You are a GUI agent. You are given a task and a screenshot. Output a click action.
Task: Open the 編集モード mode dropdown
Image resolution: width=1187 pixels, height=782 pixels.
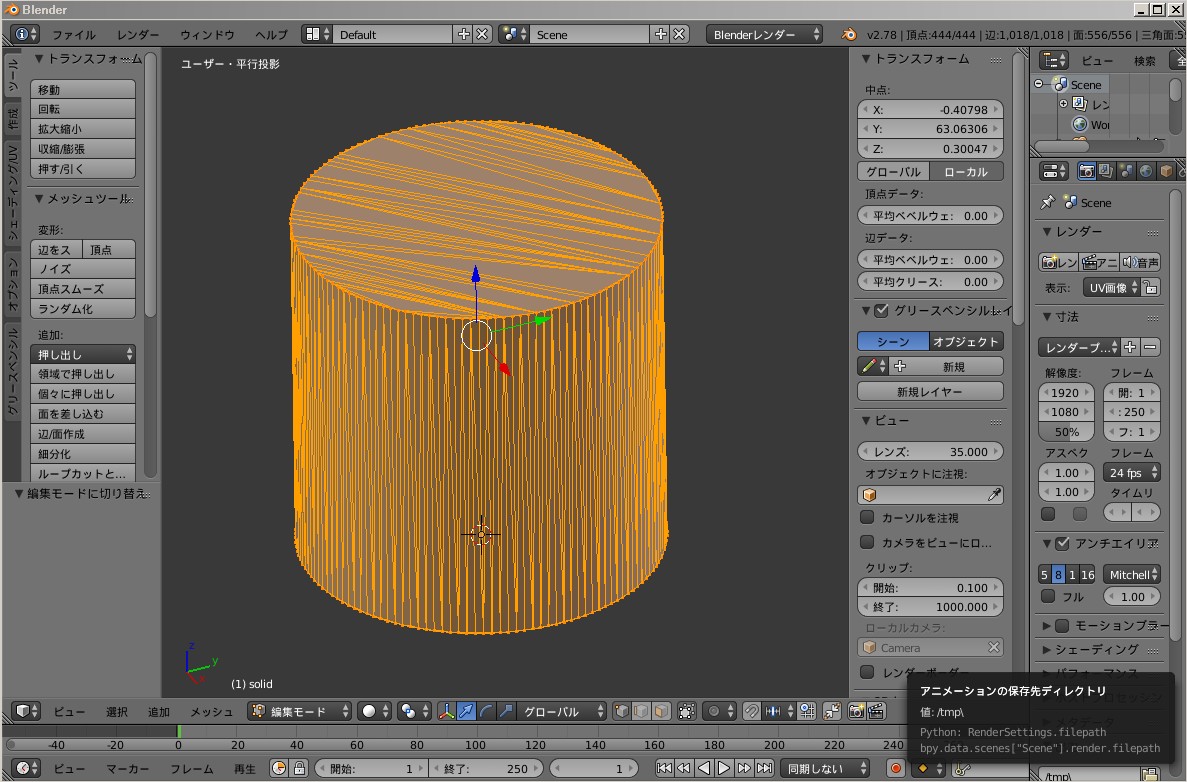tap(300, 711)
